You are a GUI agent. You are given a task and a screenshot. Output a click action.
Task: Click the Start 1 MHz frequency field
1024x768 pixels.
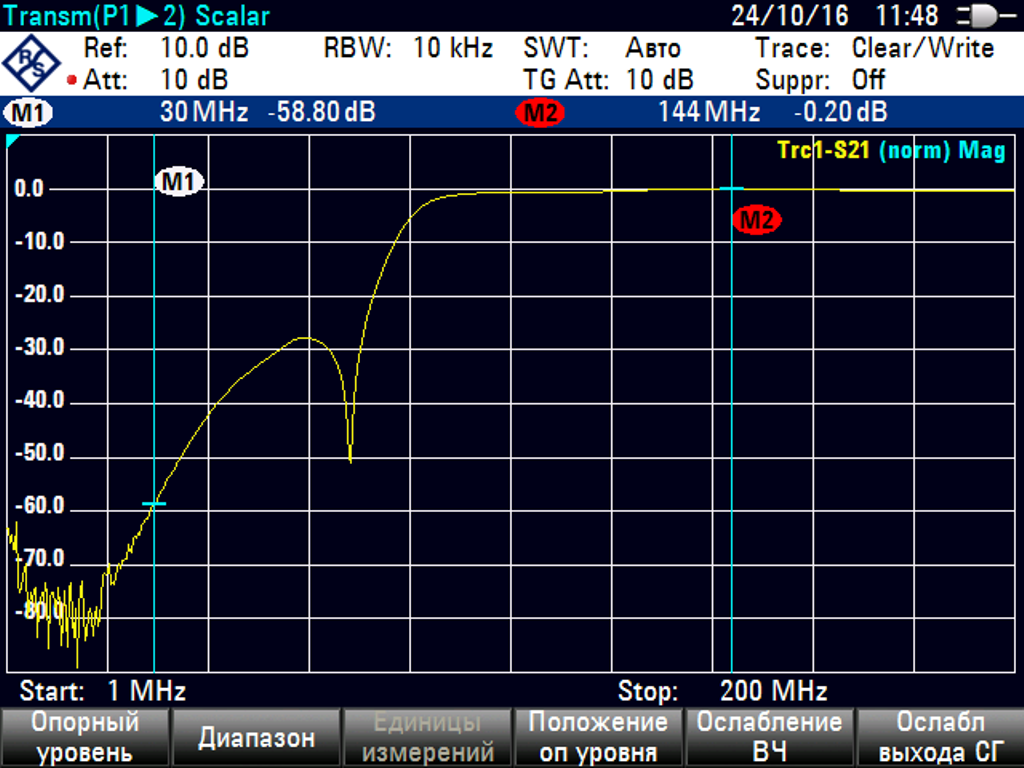pos(103,691)
